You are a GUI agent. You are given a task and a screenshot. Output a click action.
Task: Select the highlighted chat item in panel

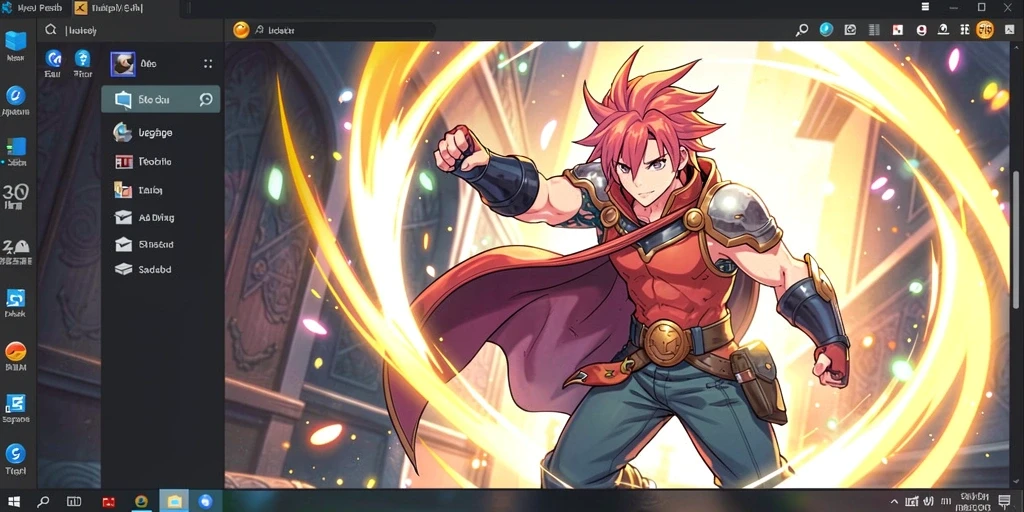point(161,99)
